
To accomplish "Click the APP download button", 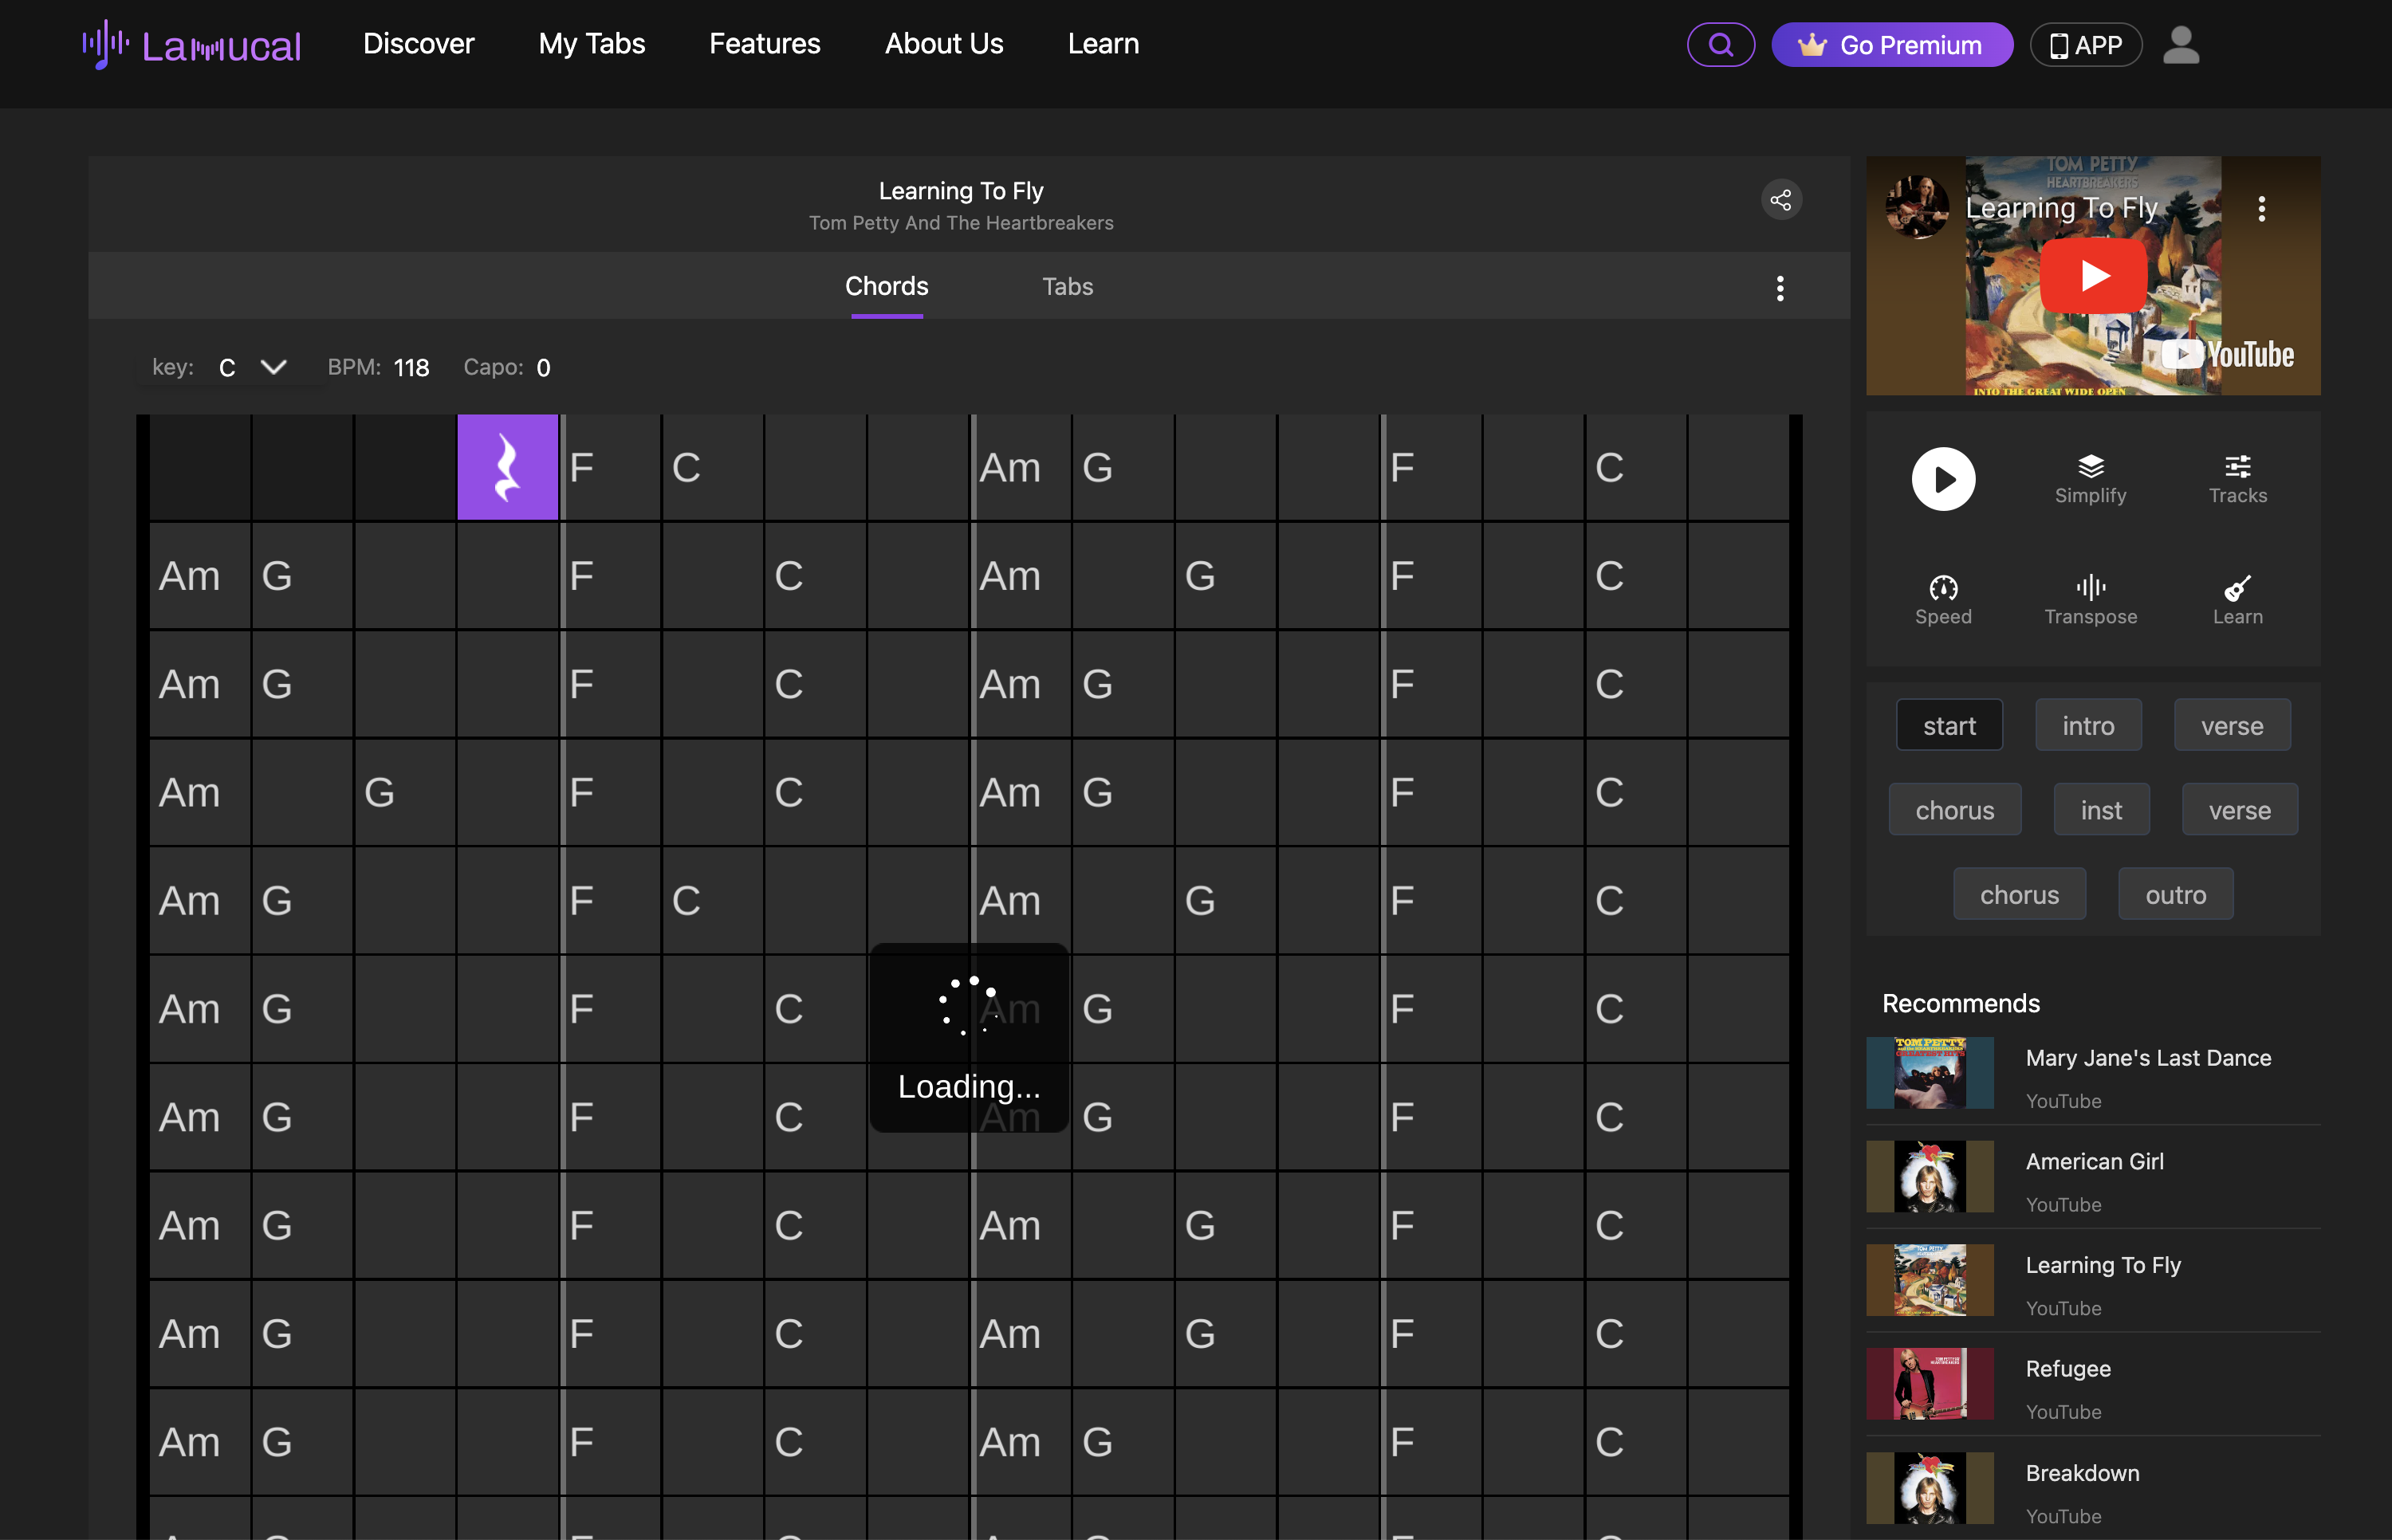I will [2085, 45].
